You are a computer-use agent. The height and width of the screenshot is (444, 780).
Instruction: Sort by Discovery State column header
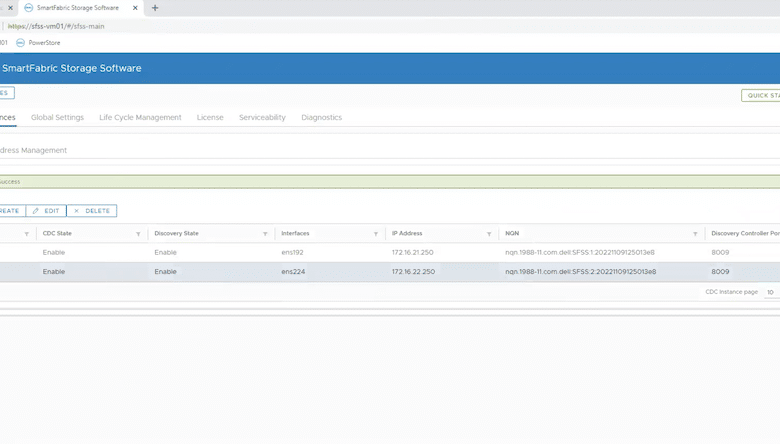176,233
